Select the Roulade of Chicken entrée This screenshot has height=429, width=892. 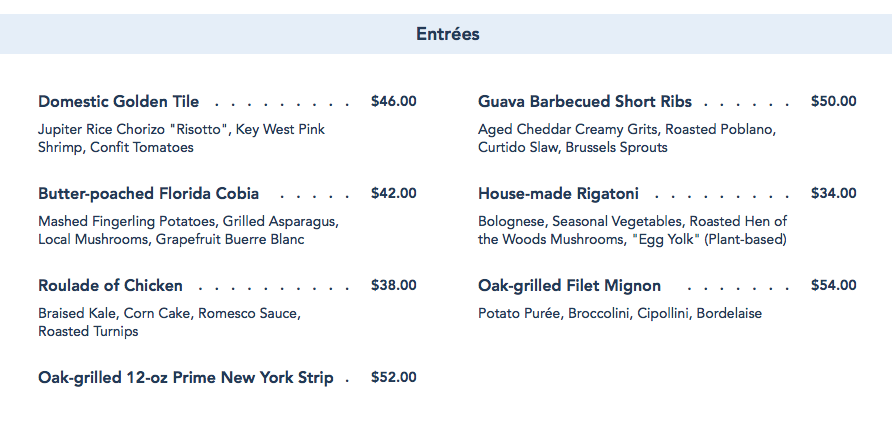(x=110, y=286)
